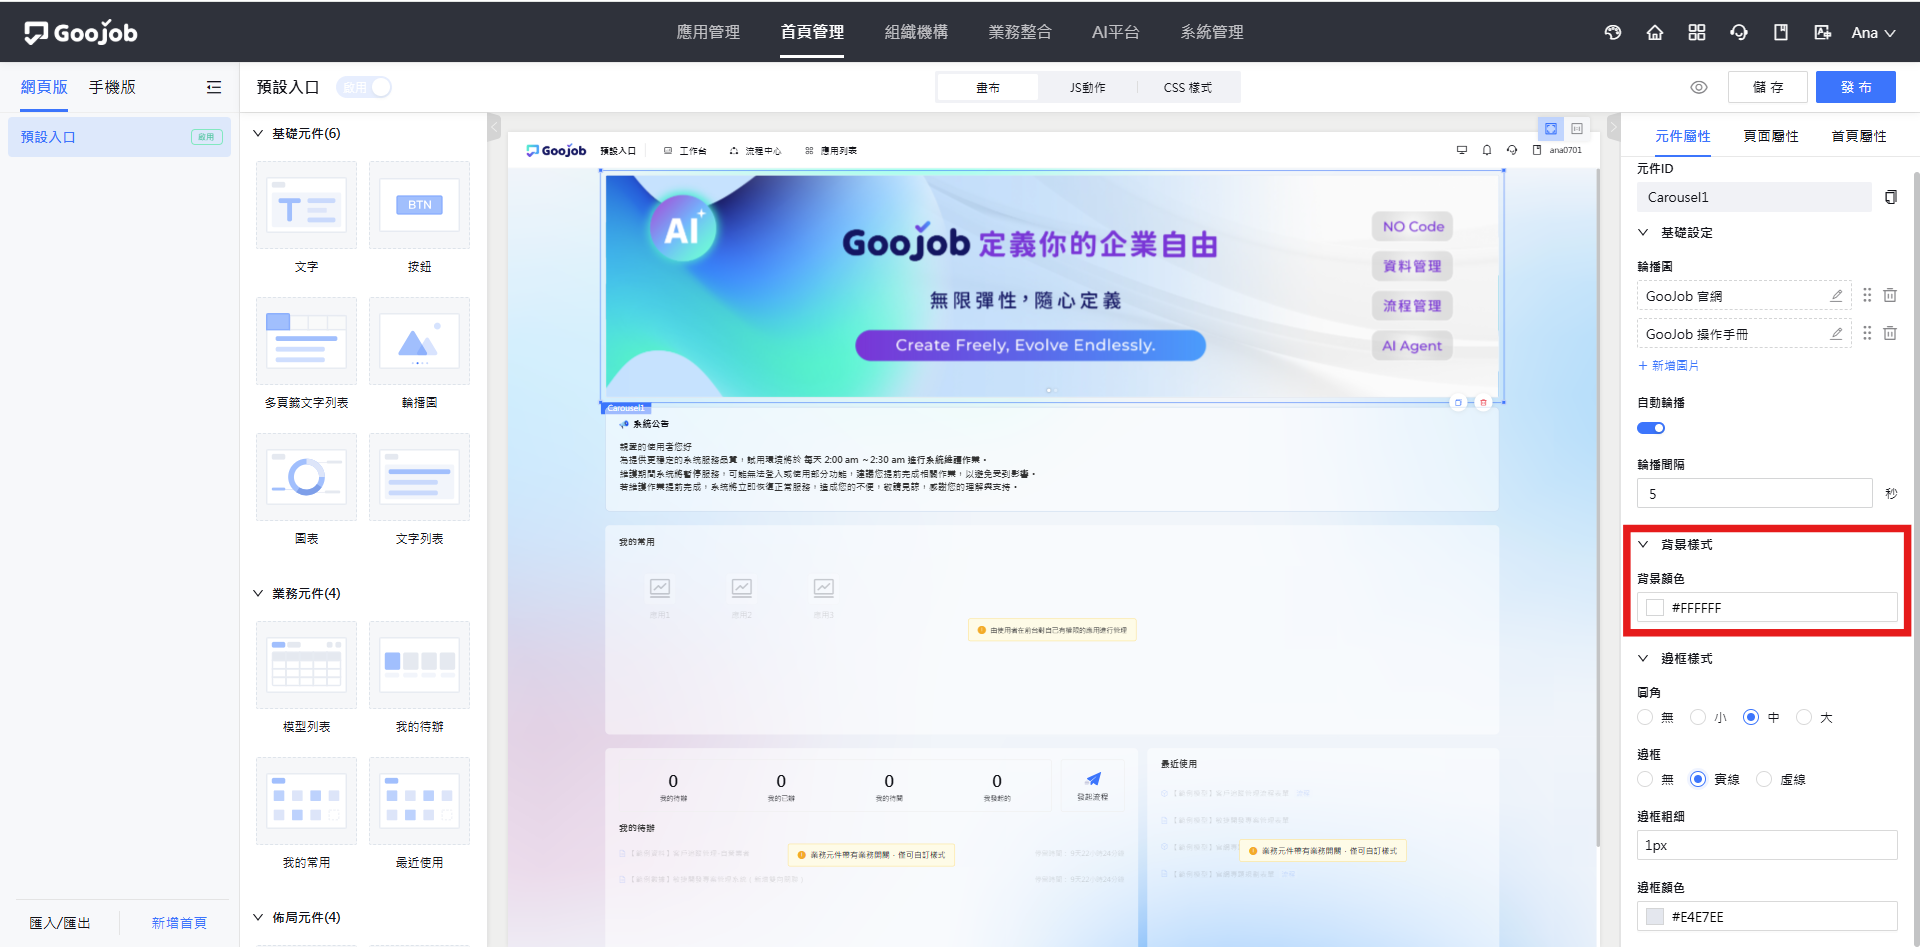Select the actual-size canvas view icon
The height and width of the screenshot is (947, 1920).
coord(1577,129)
